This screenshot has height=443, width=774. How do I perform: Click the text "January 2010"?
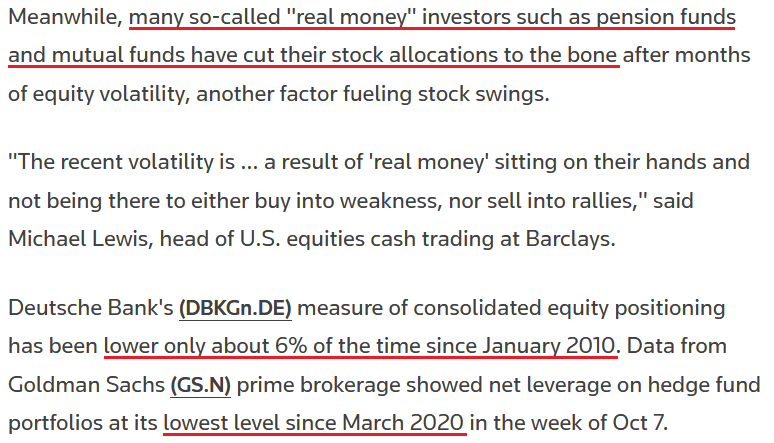[549, 346]
